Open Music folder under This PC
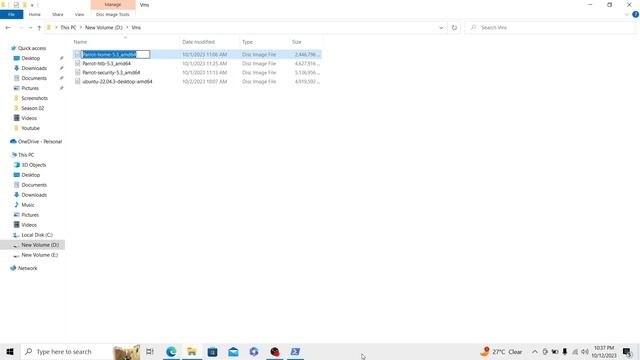Viewport: 640px width, 360px height. (28, 205)
